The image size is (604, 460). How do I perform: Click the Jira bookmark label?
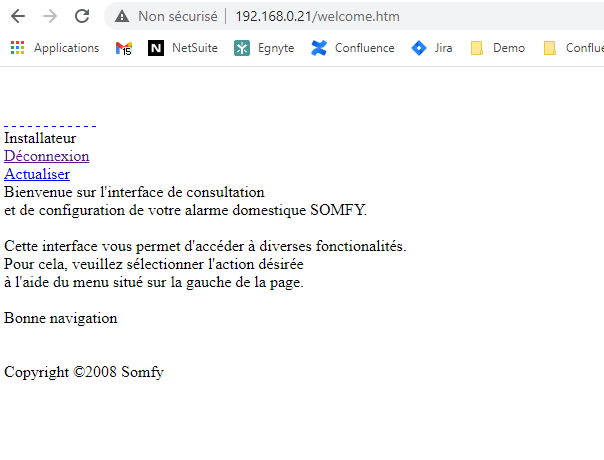click(x=443, y=48)
